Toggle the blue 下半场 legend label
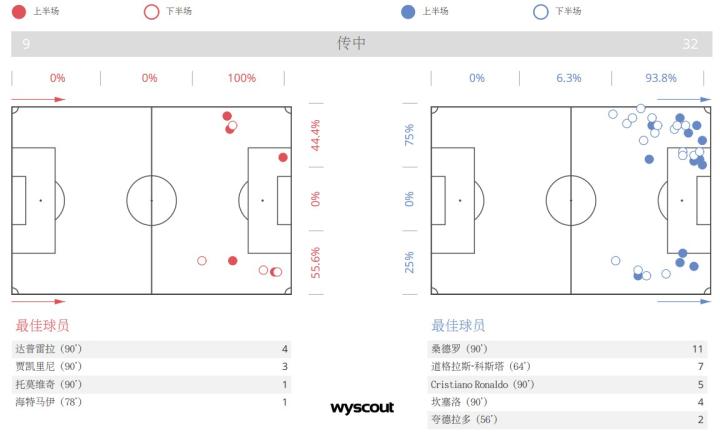 (x=568, y=12)
